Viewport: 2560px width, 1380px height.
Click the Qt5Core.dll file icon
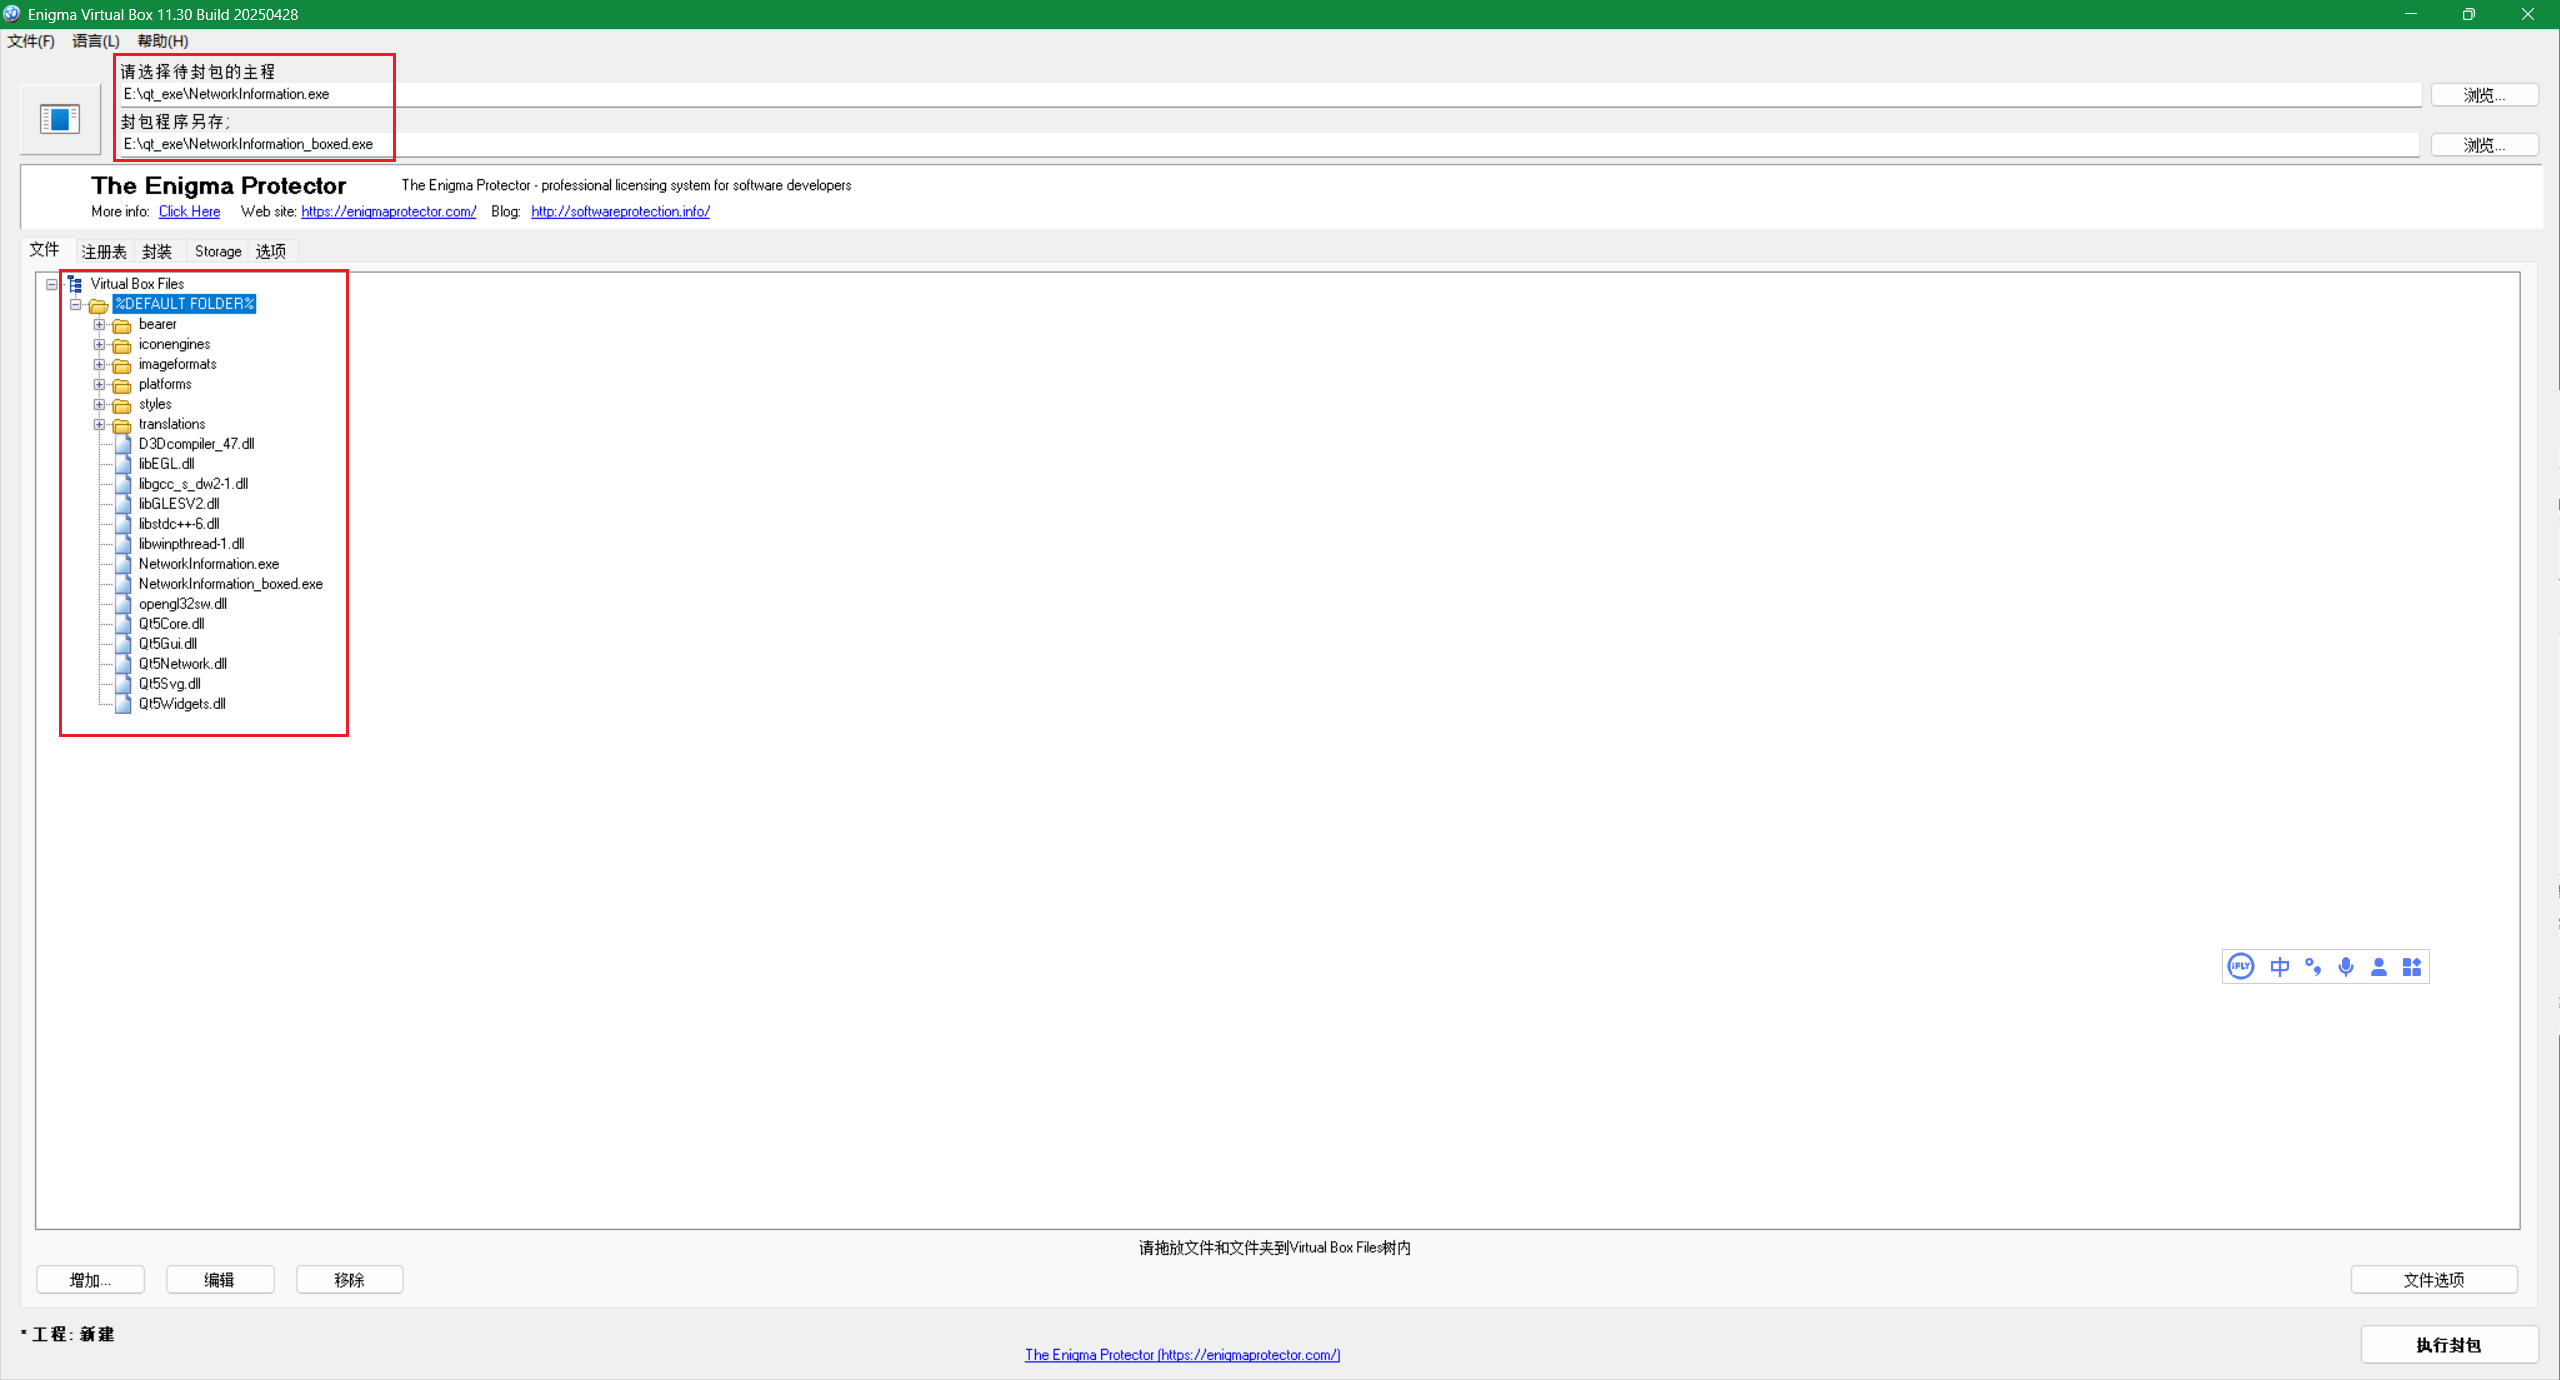(123, 624)
